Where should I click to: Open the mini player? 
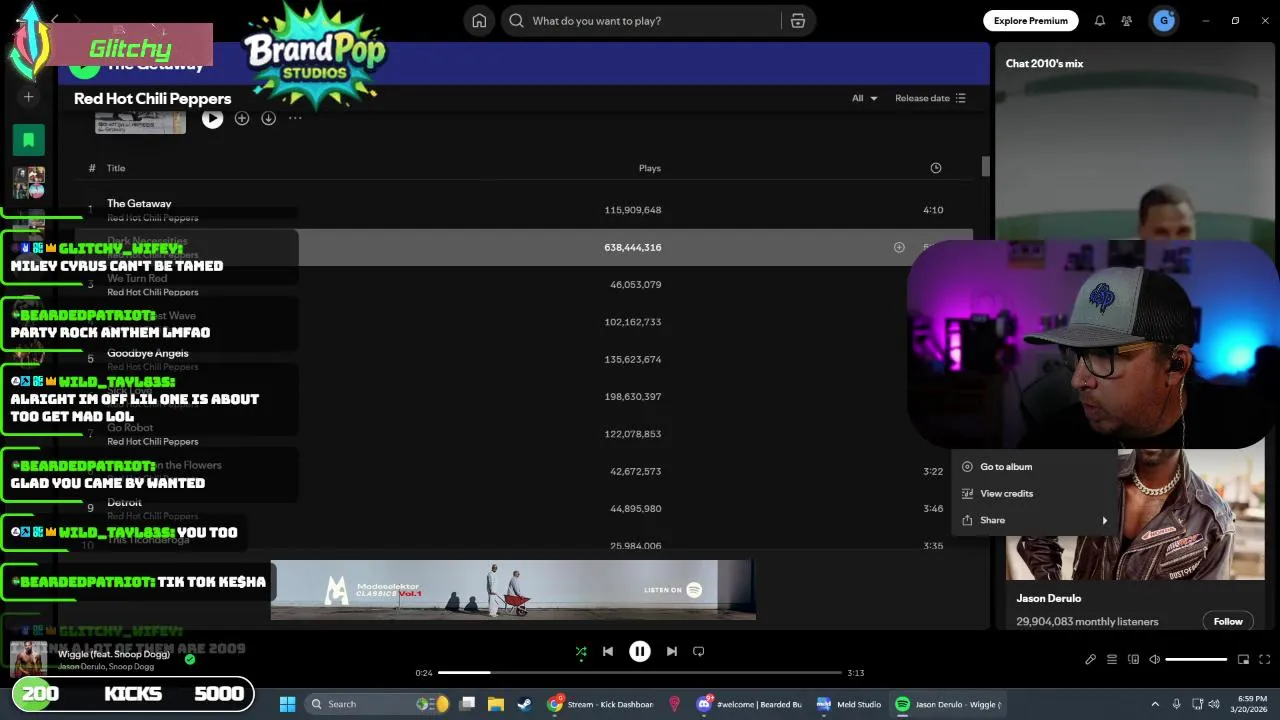[x=1243, y=659]
